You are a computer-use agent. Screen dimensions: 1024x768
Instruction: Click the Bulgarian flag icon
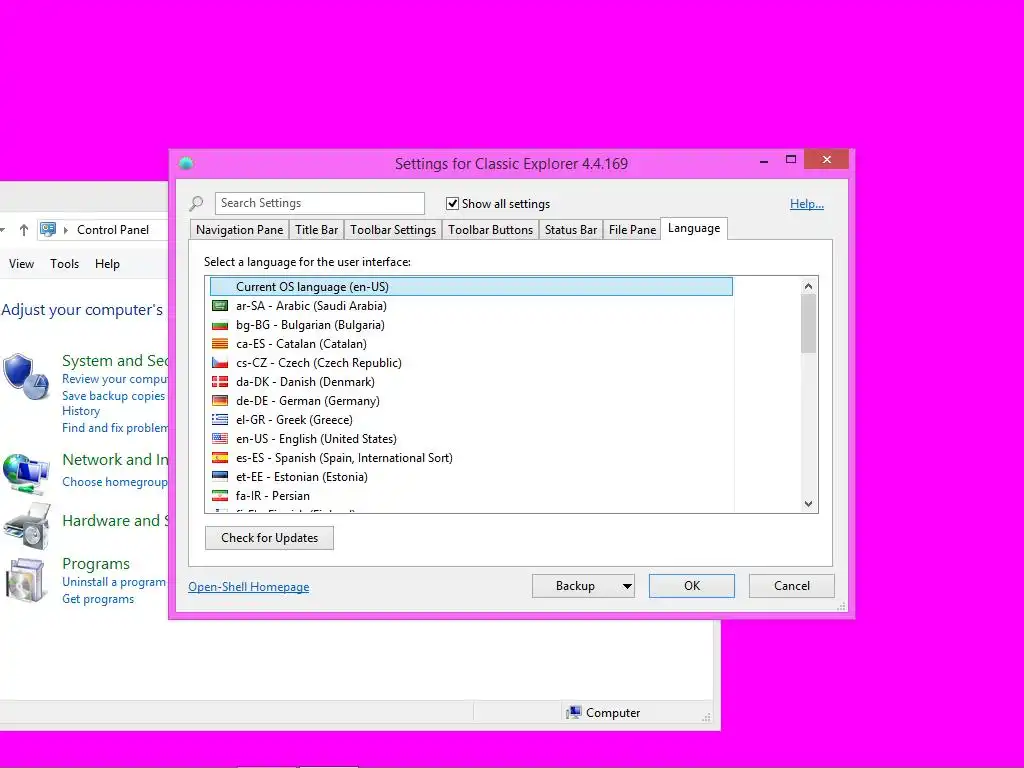220,325
